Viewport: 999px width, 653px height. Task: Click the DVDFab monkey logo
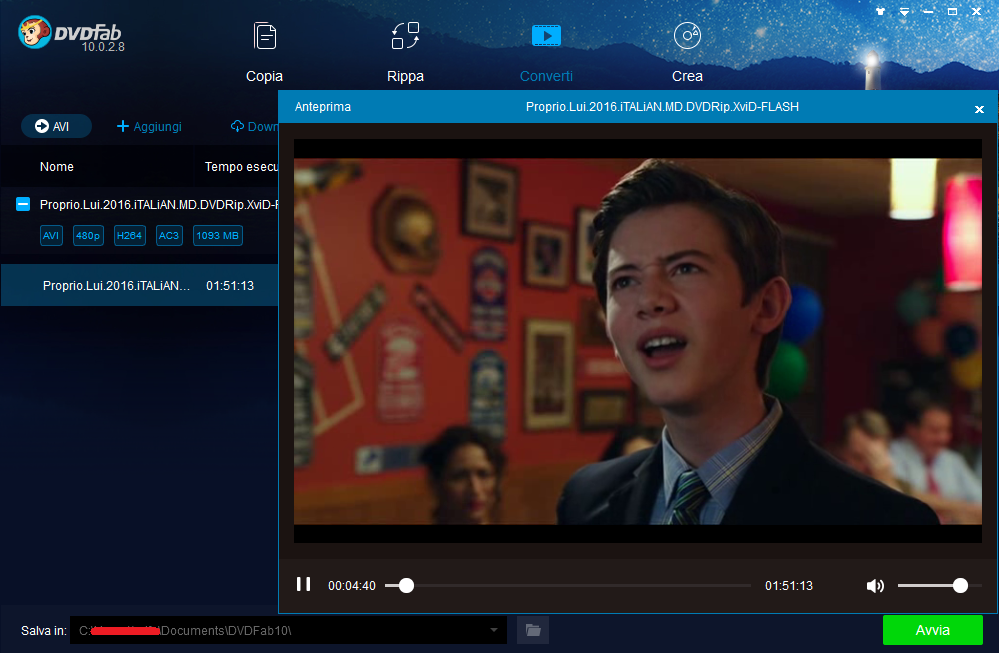[x=34, y=32]
